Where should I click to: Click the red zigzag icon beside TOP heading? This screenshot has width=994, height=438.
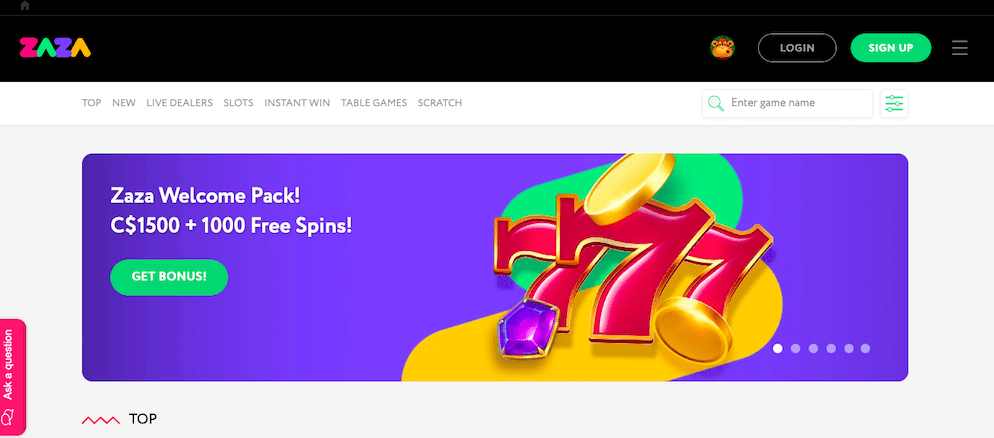[101, 420]
